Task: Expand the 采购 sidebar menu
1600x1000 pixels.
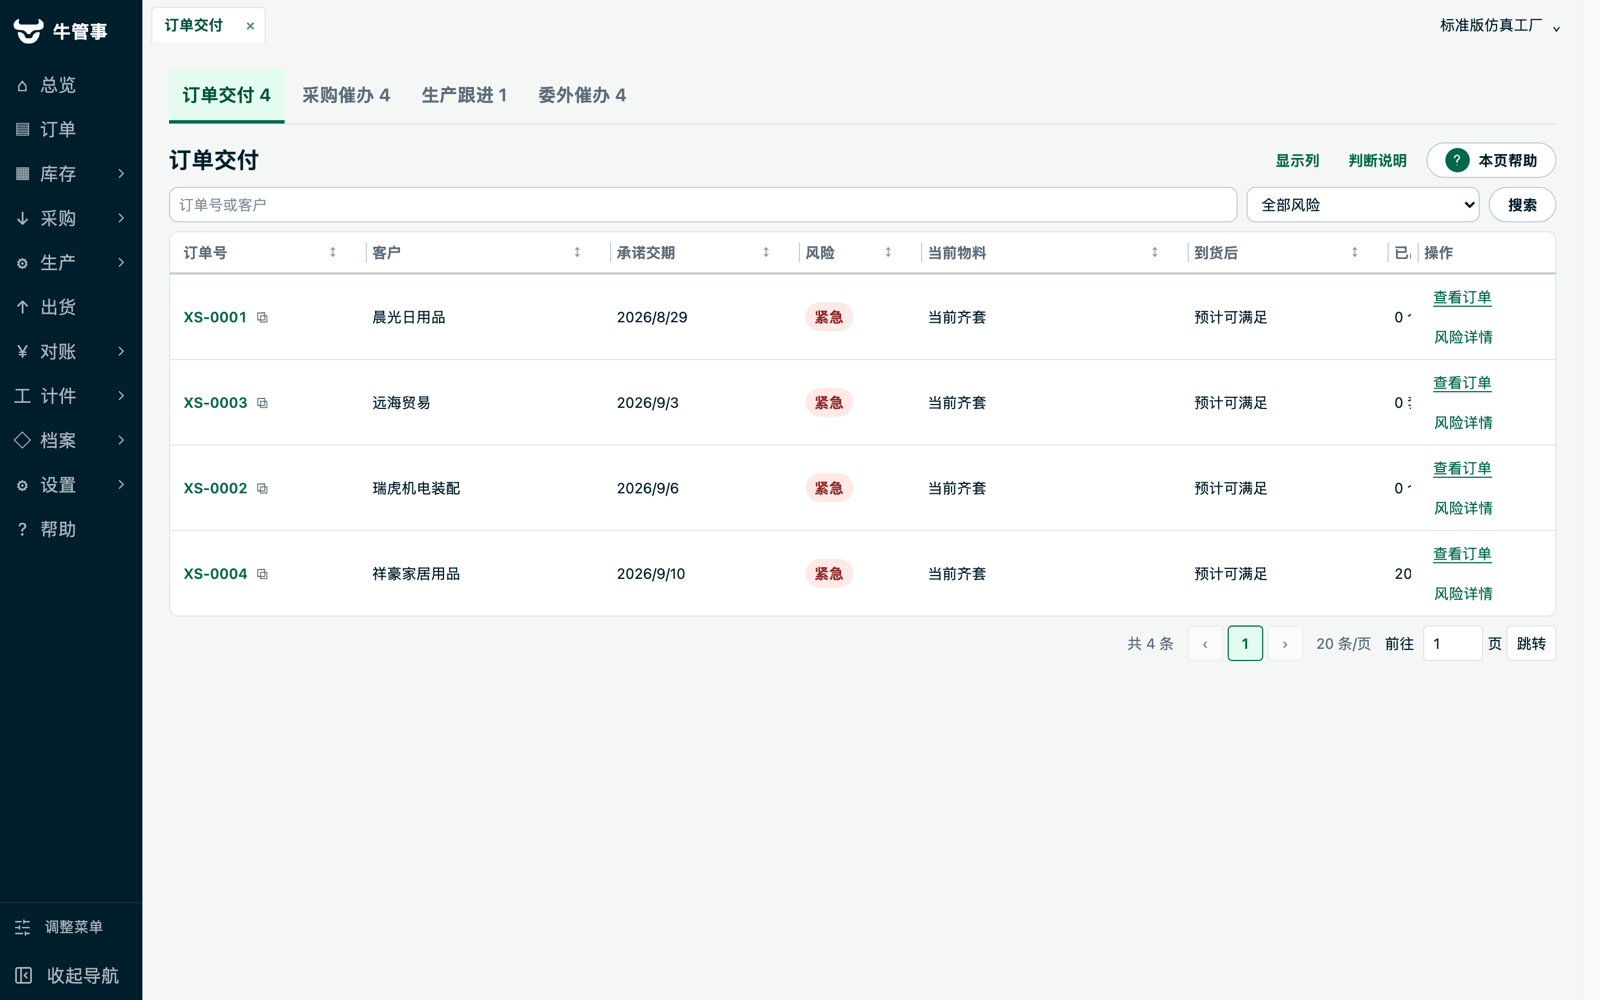Action: click(71, 218)
